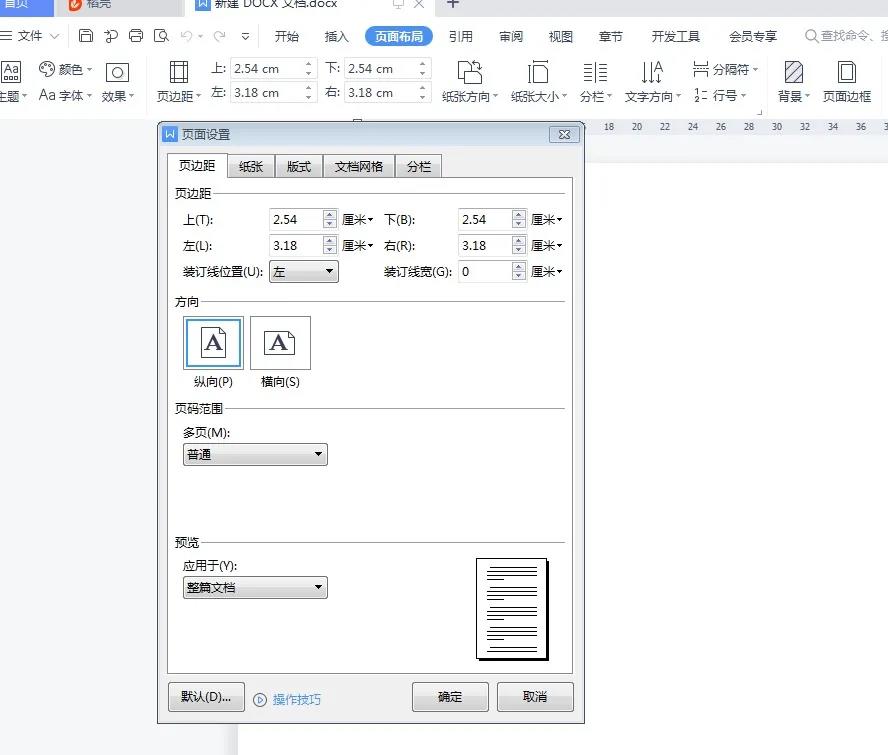Image resolution: width=888 pixels, height=755 pixels.
Task: Increase ribbon 上 top margin stepper
Action: [308, 64]
